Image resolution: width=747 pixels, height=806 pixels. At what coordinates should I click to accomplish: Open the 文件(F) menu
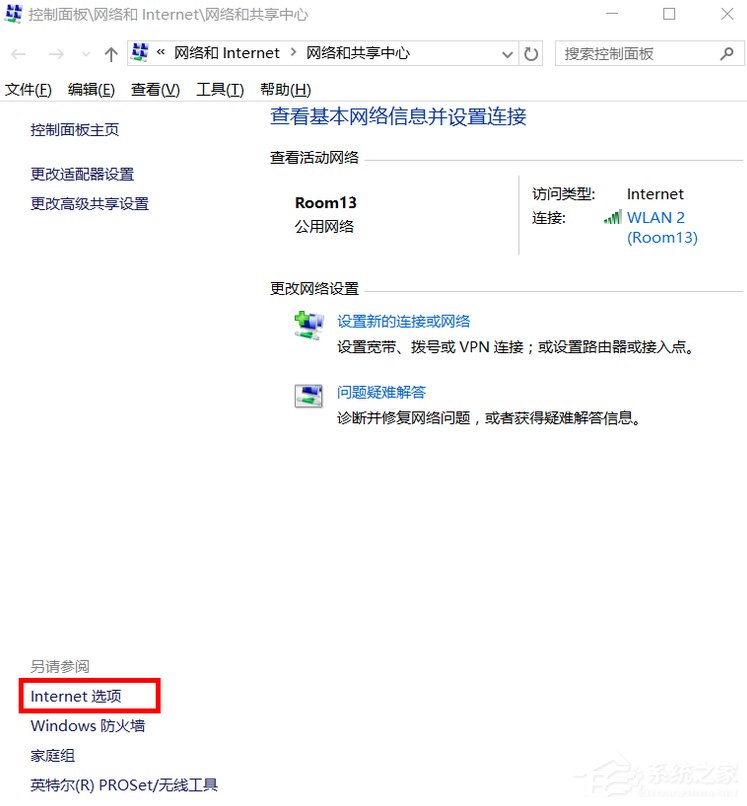pyautogui.click(x=28, y=90)
